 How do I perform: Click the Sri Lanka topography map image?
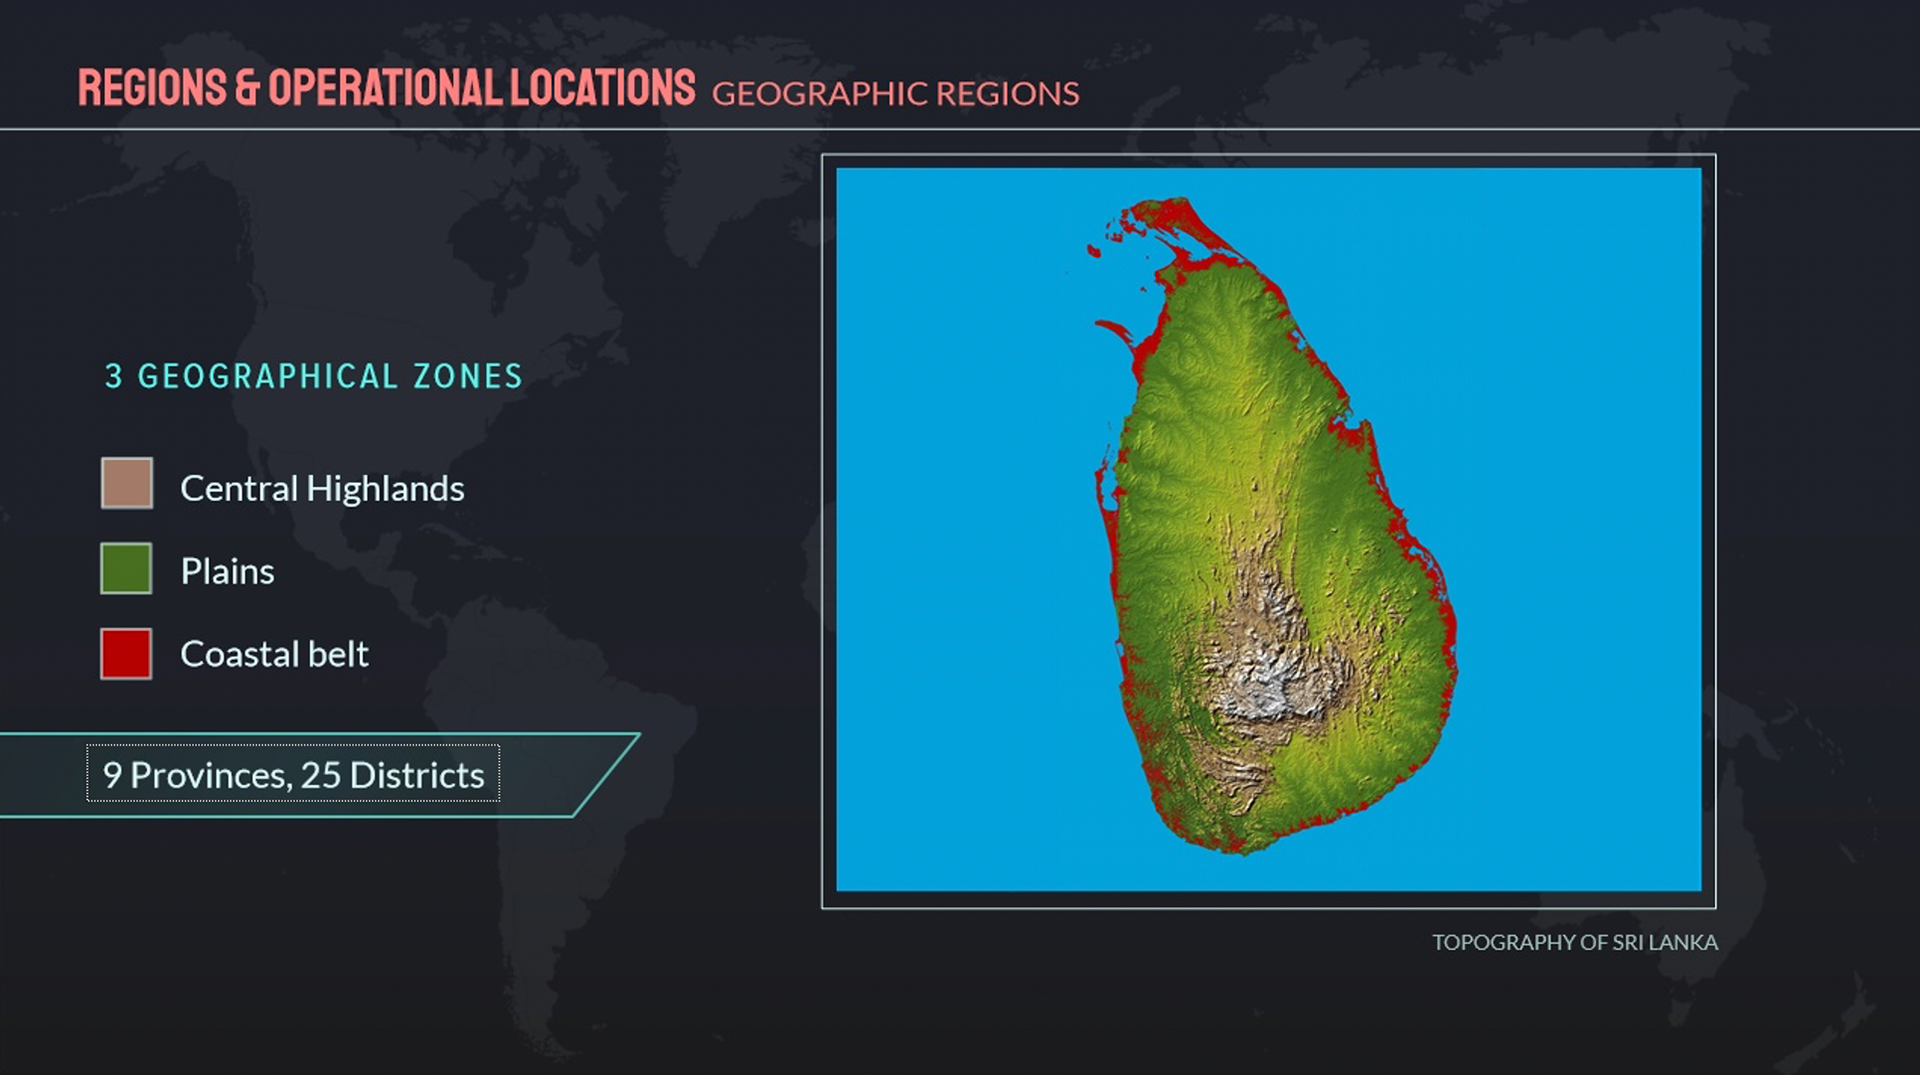[x=1268, y=530]
